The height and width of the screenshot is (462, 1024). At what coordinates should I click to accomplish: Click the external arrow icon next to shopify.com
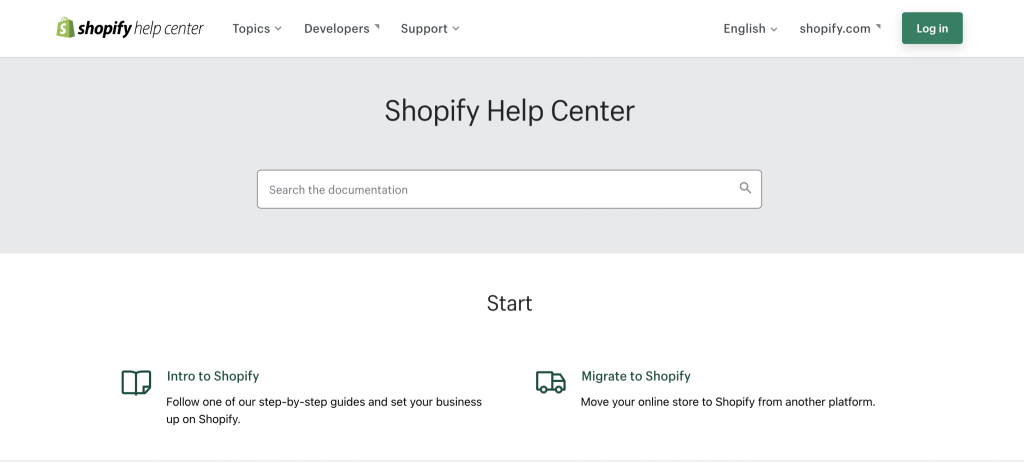[x=878, y=26]
